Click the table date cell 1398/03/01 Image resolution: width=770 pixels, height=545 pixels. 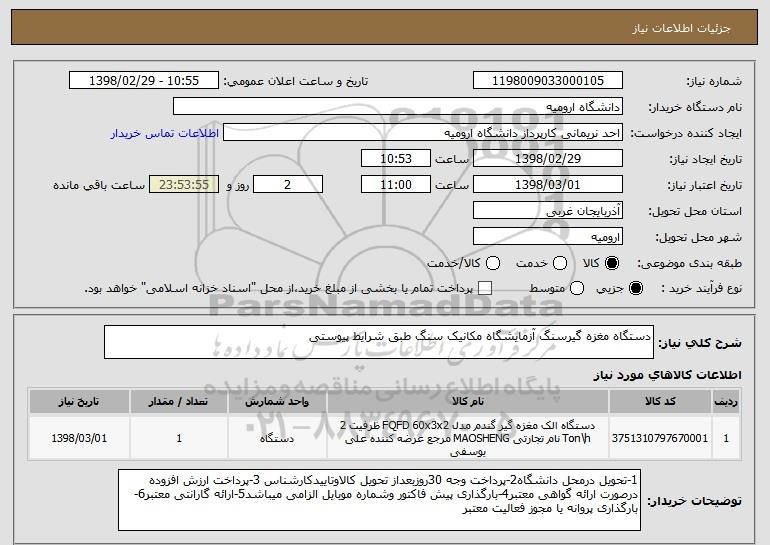pos(79,438)
